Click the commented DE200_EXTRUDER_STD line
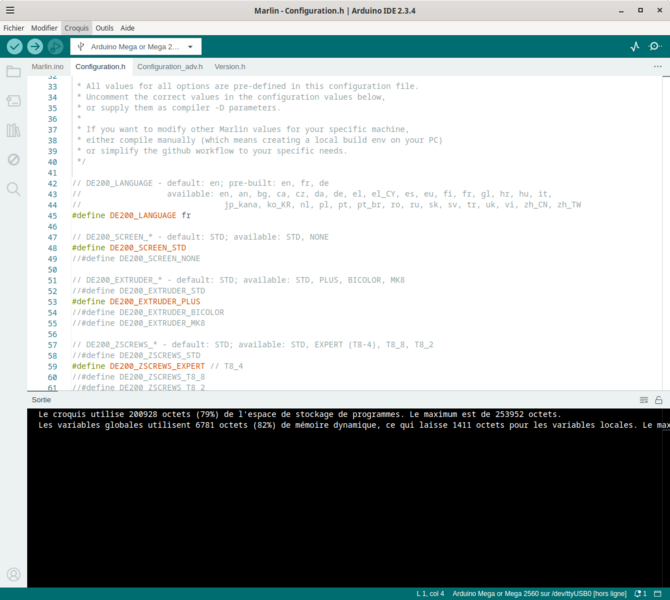Screen dimensions: 670x600 pos(138,291)
